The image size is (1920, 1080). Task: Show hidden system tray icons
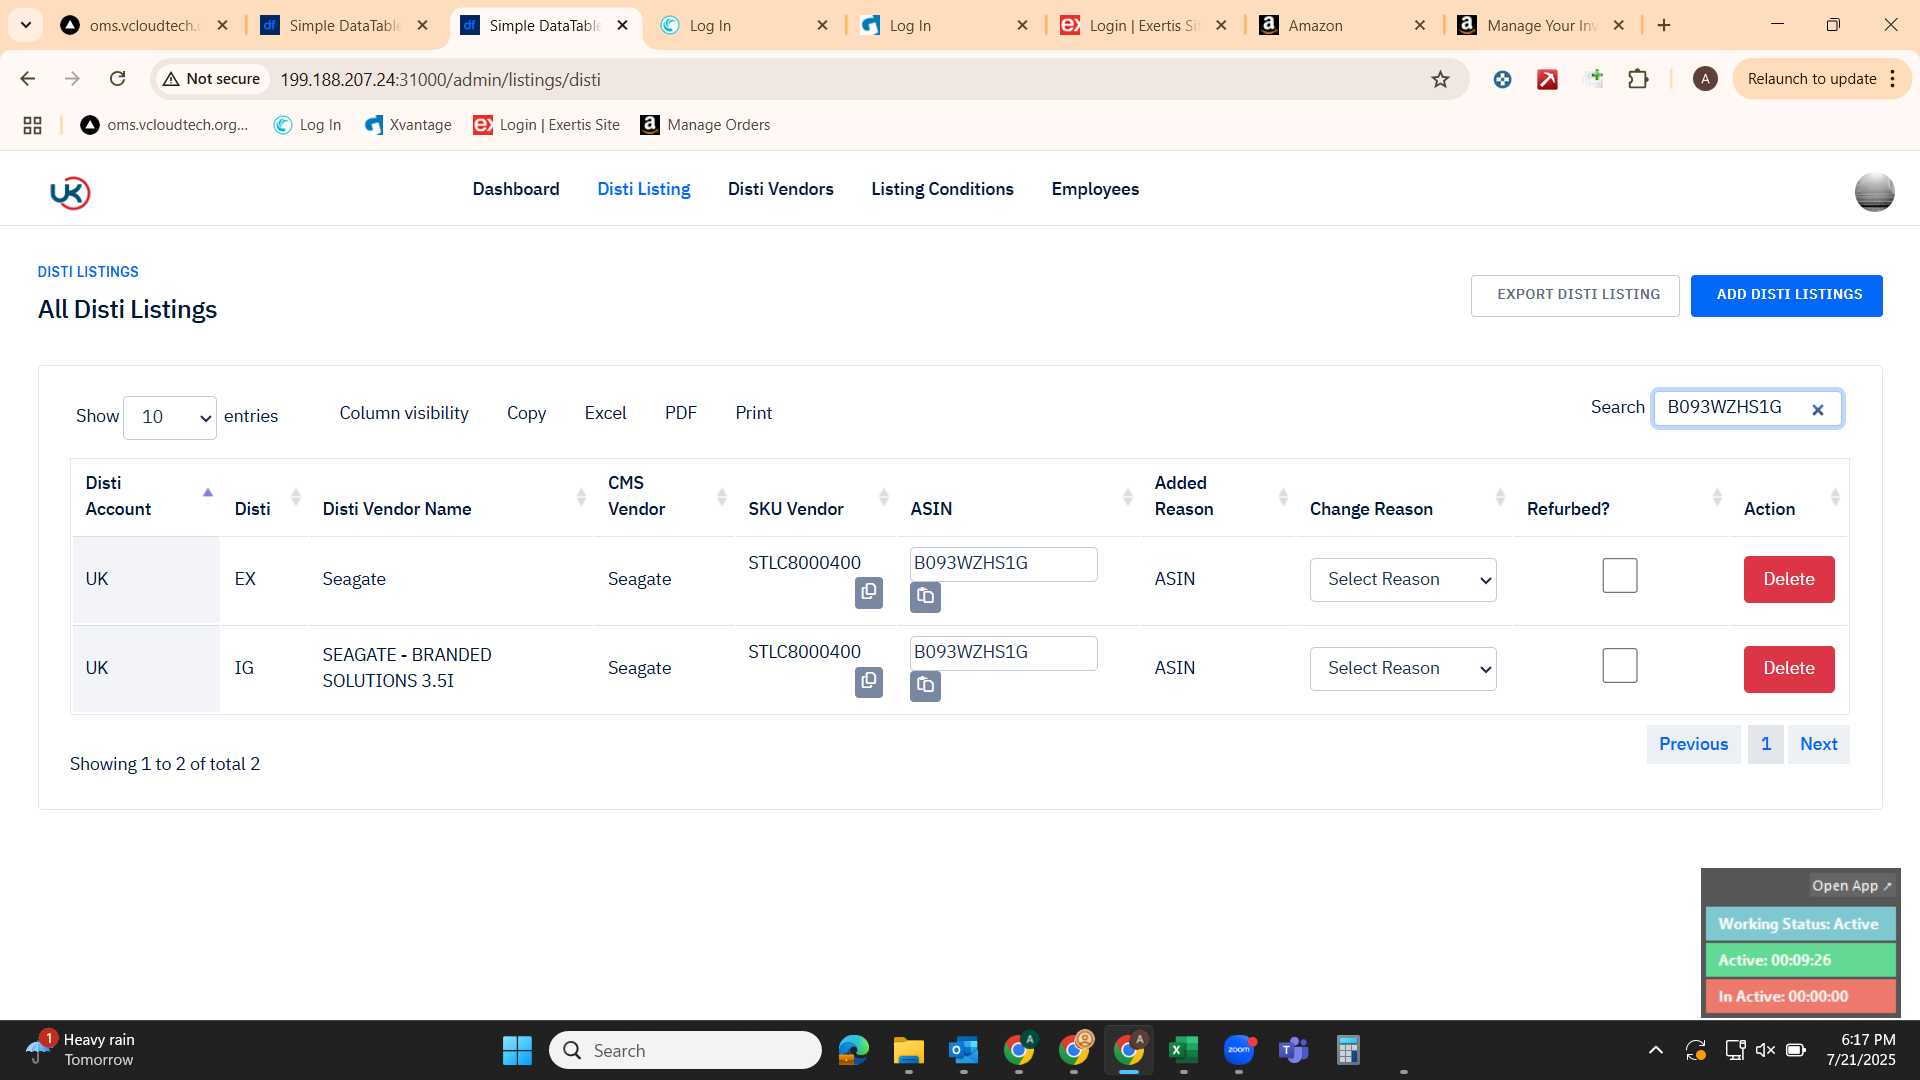[1656, 1050]
